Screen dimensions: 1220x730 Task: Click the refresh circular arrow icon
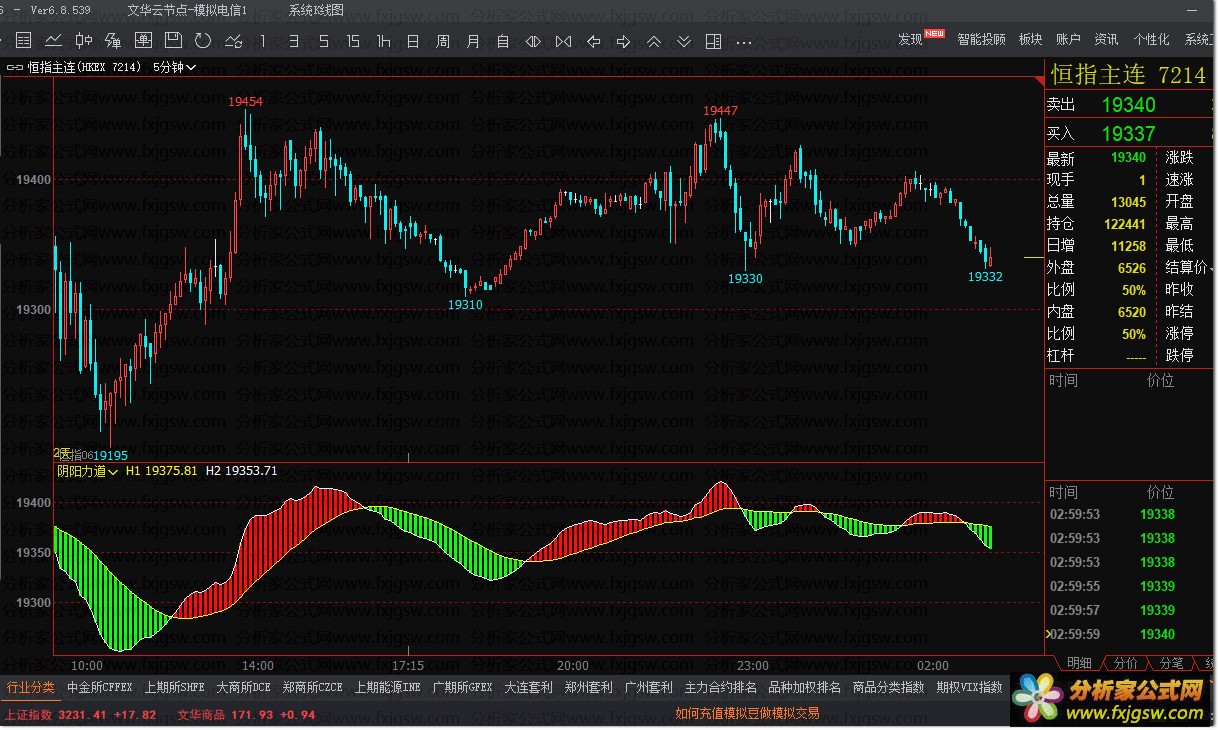point(203,41)
